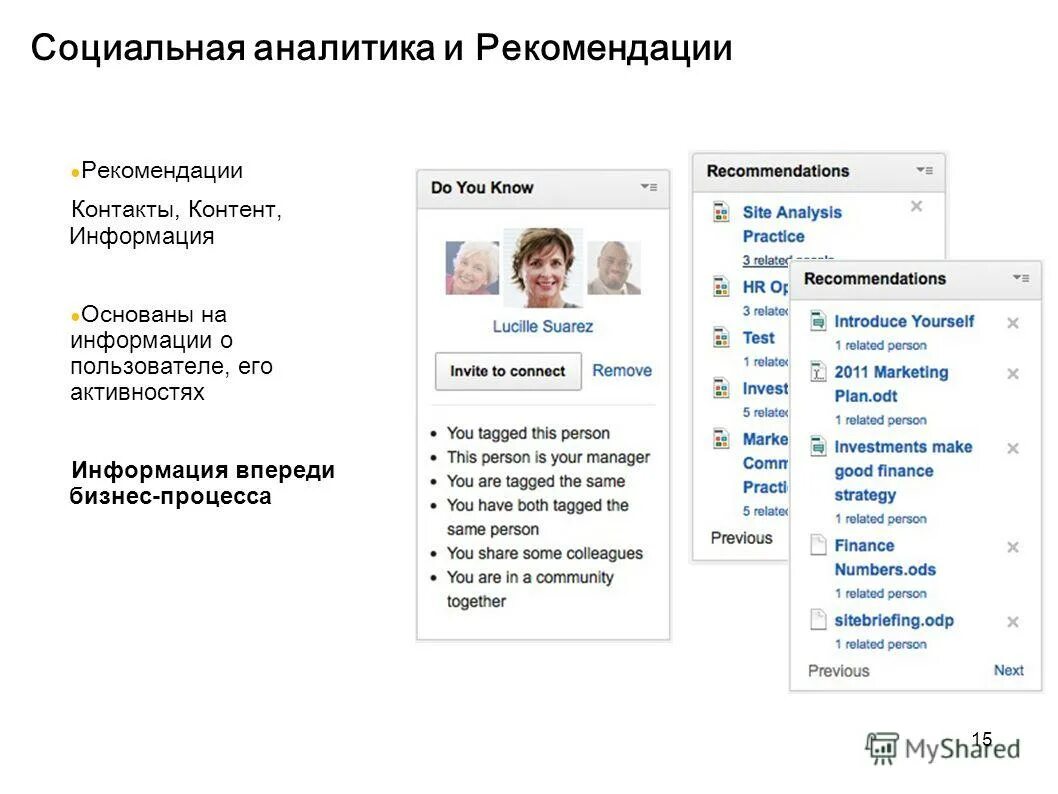The width and height of the screenshot is (1058, 794).
Task: Click the Test item file icon
Action: pyautogui.click(x=721, y=337)
